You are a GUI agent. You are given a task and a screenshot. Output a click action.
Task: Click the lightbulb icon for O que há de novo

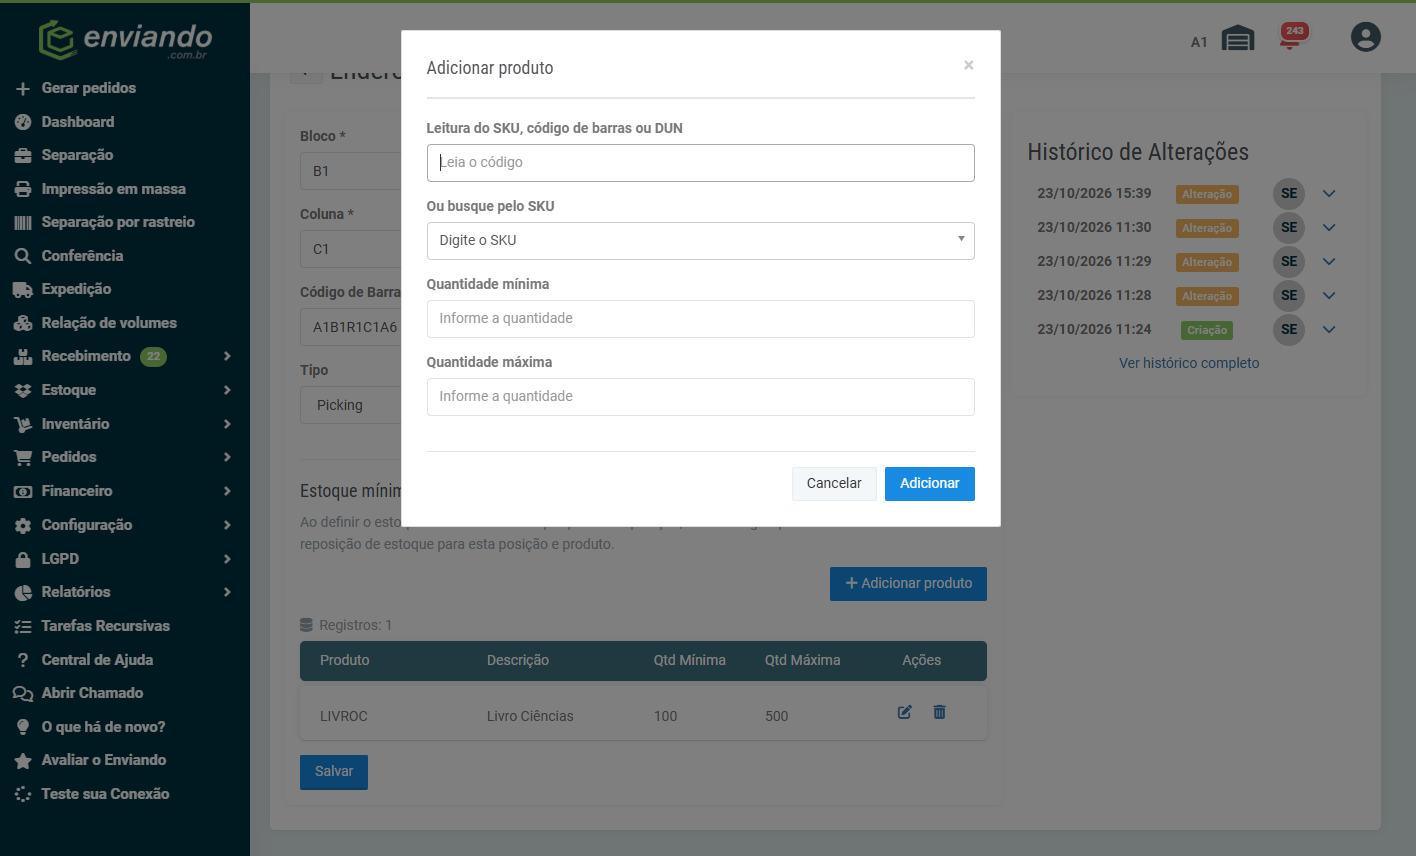pyautogui.click(x=23, y=727)
